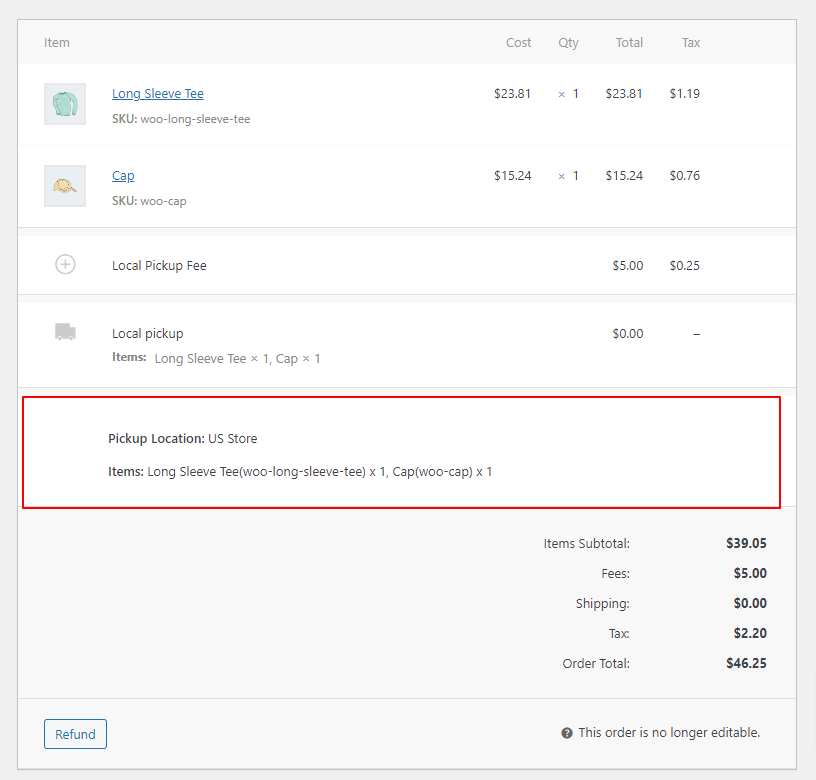
Task: Open the Long Sleeve Tee product link
Action: 157,94
